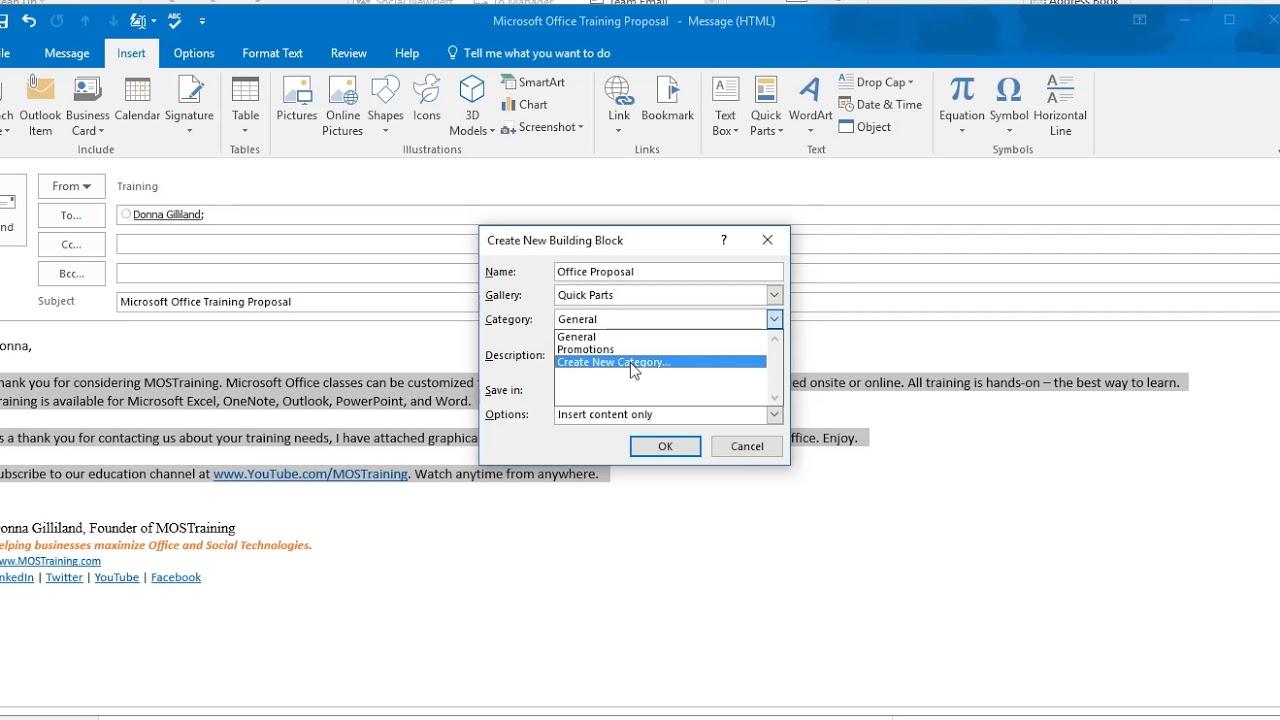Screen dimensions: 1280x720
Task: Click the Name field containing Office Proposal
Action: point(667,271)
